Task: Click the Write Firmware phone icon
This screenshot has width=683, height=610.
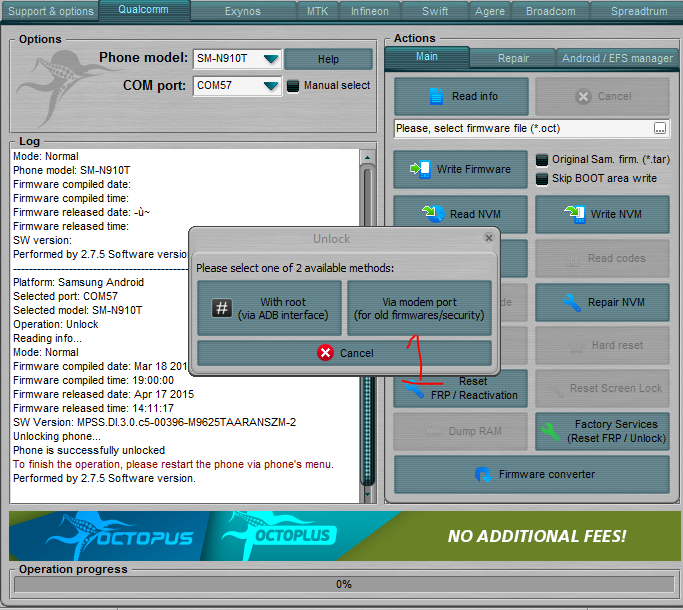Action: pyautogui.click(x=421, y=169)
